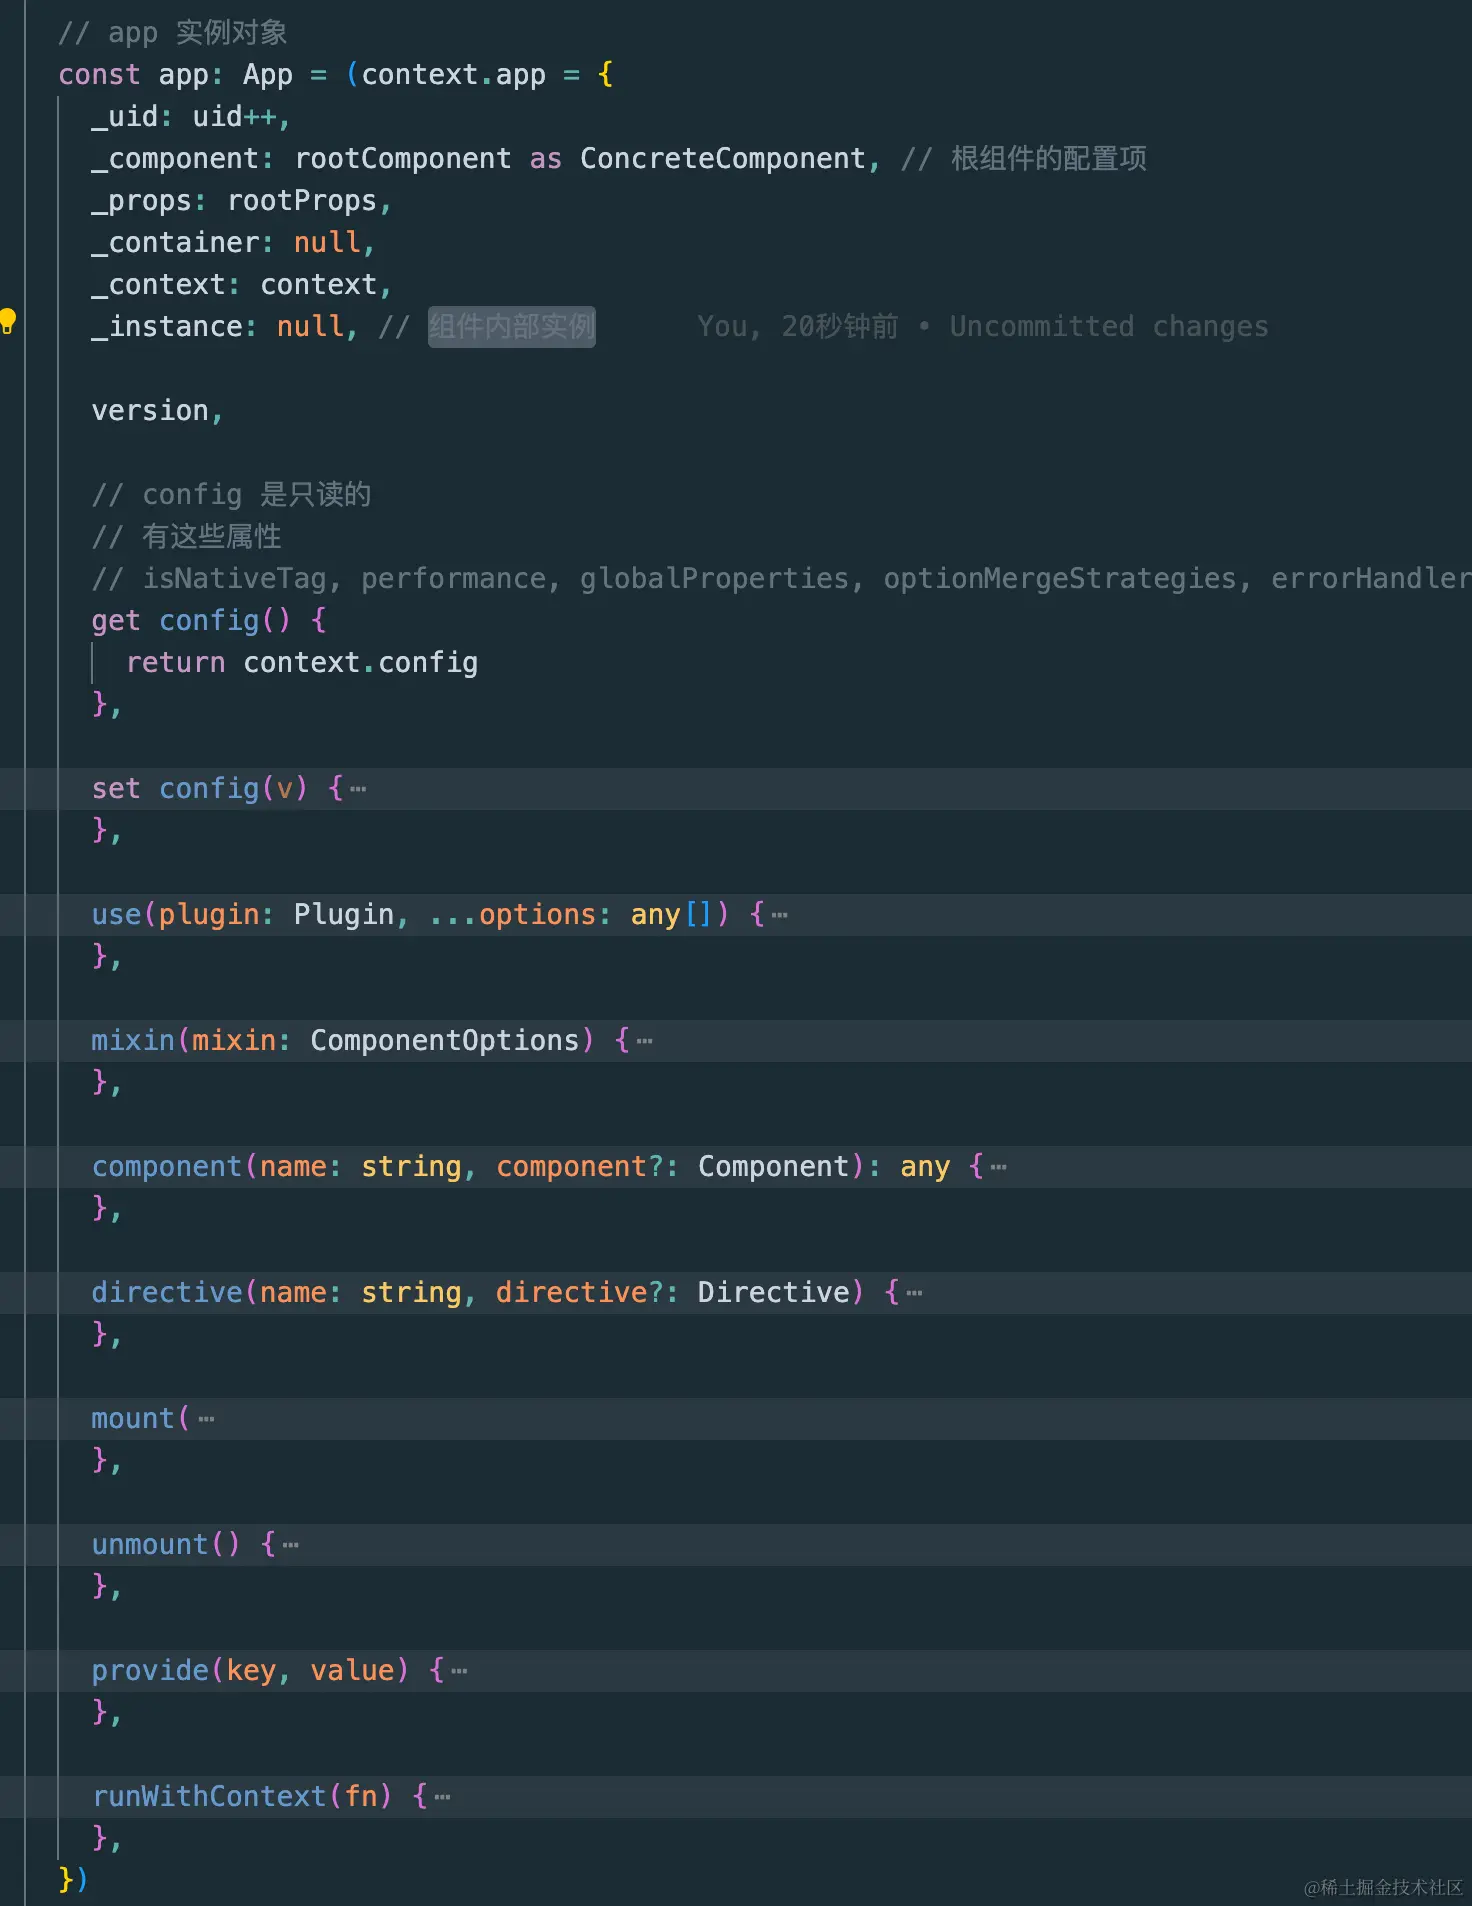Expand folded component(name: string) method ellipsis

999,1167
